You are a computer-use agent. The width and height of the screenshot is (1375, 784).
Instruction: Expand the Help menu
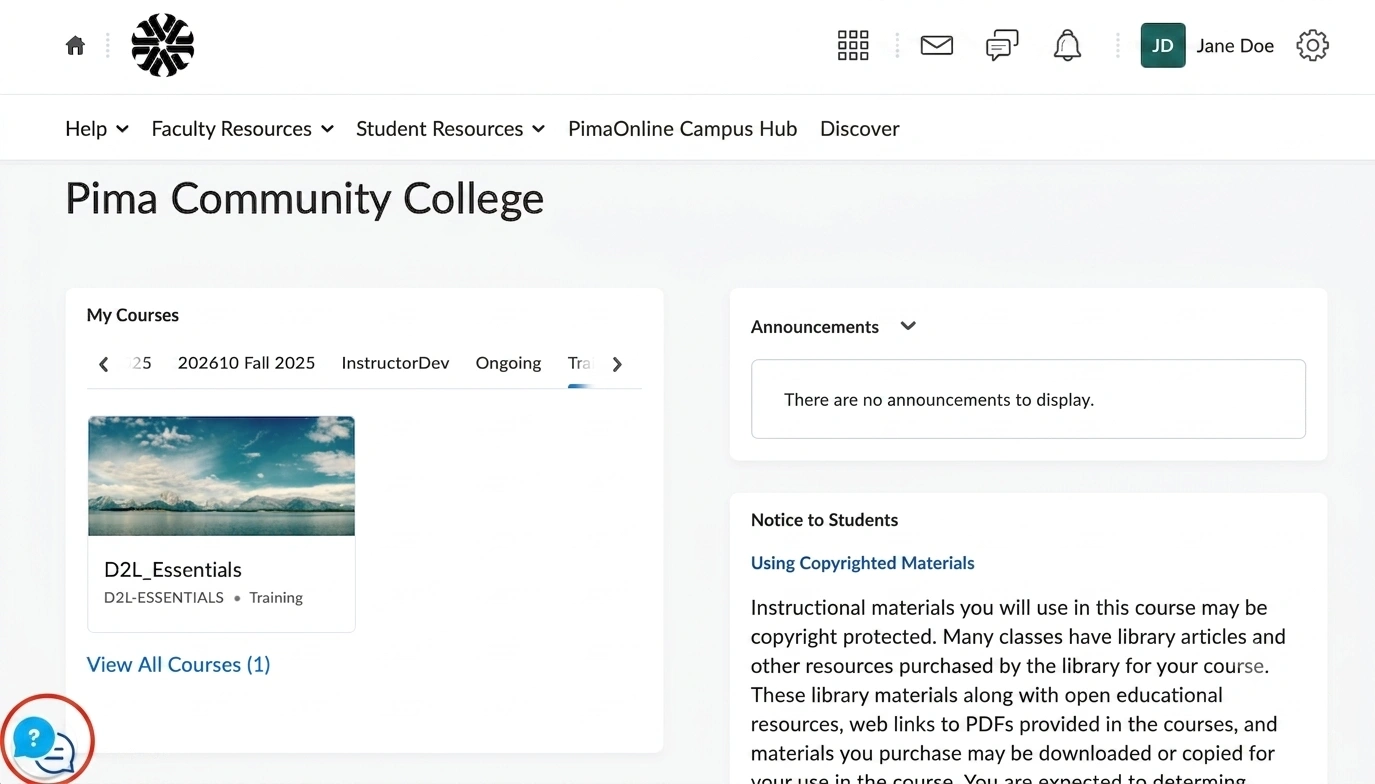click(97, 129)
